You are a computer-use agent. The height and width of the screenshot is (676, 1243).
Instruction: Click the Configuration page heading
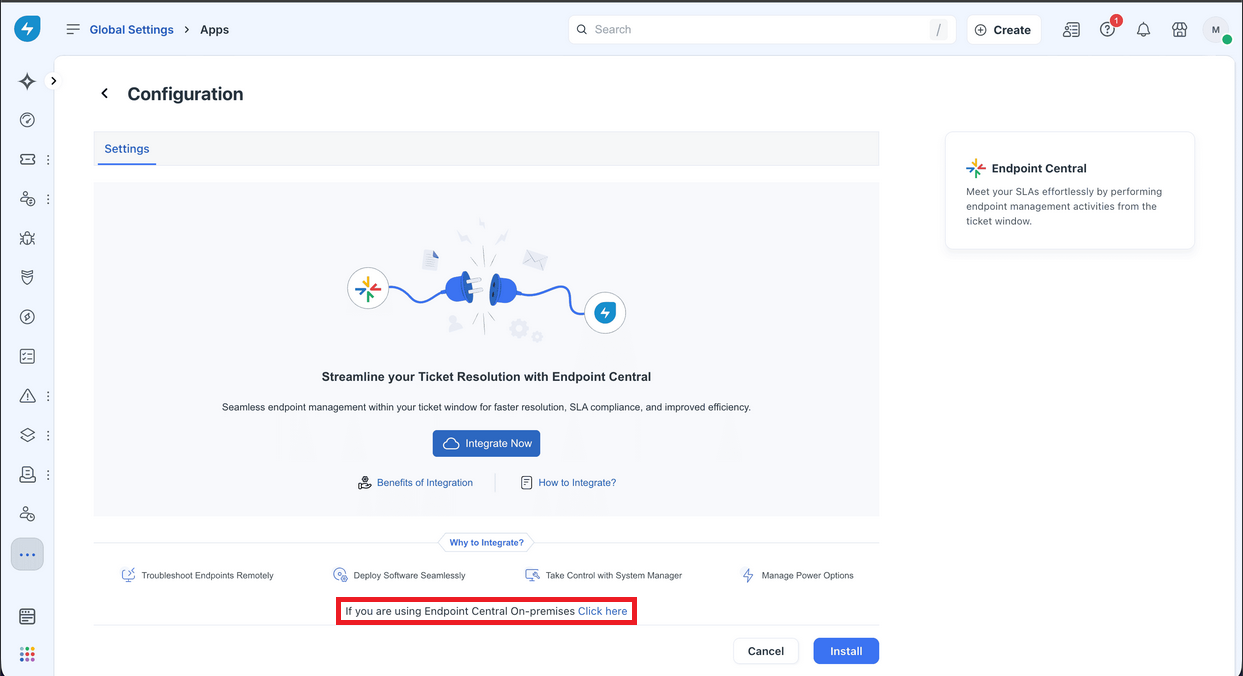(x=185, y=94)
